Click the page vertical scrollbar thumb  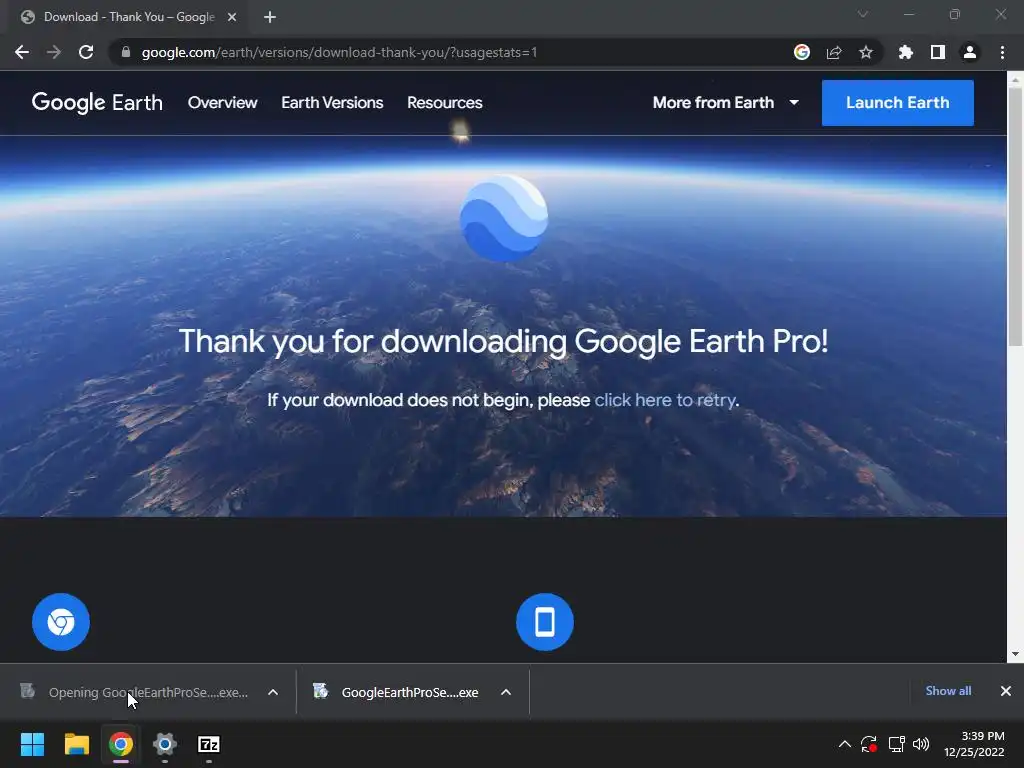pyautogui.click(x=1015, y=216)
